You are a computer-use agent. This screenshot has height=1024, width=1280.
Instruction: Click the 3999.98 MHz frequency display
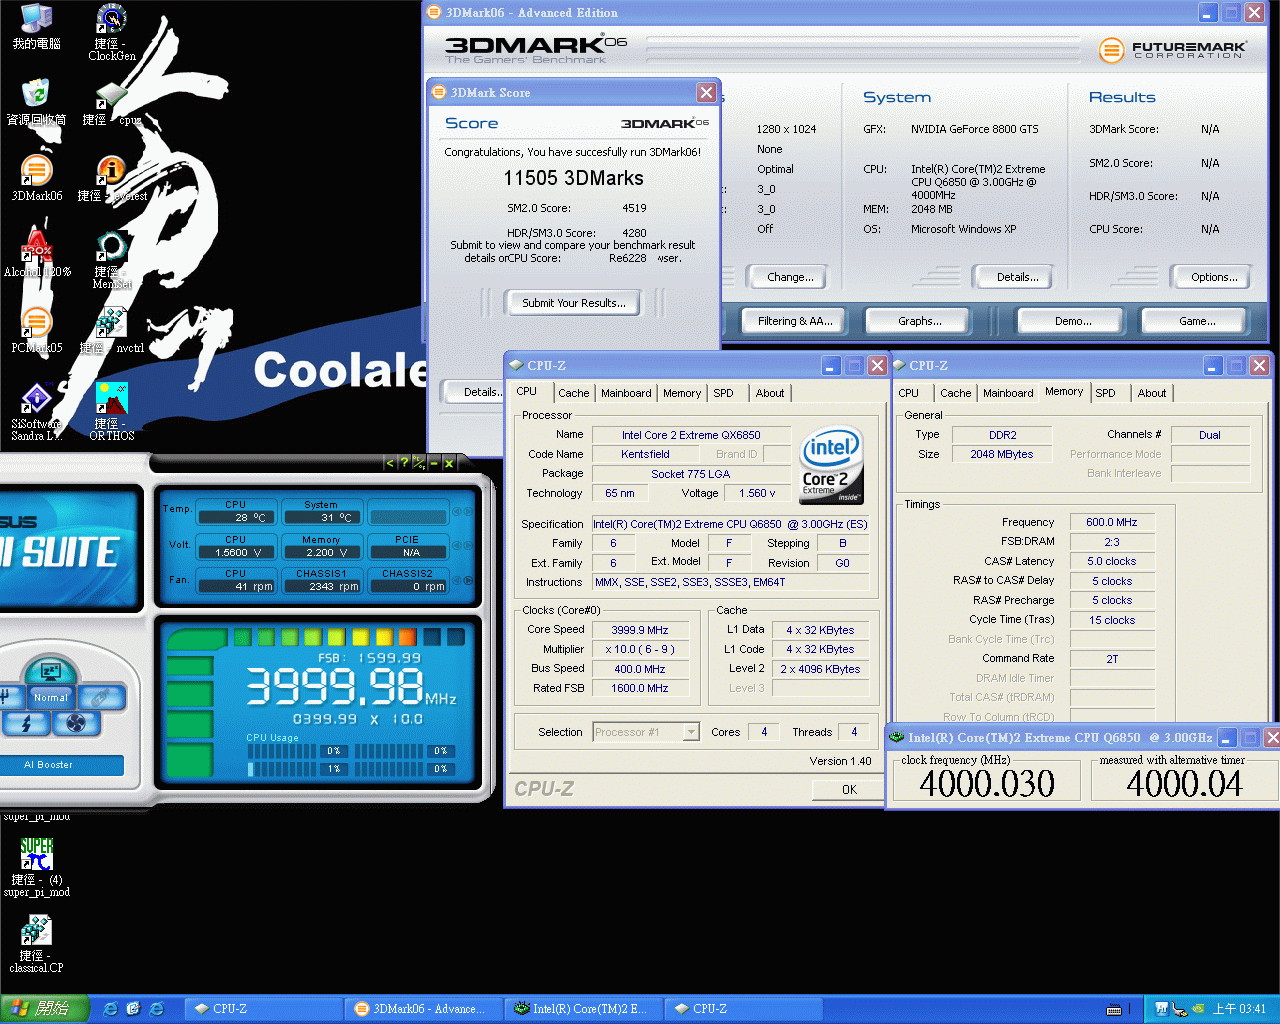tap(350, 686)
